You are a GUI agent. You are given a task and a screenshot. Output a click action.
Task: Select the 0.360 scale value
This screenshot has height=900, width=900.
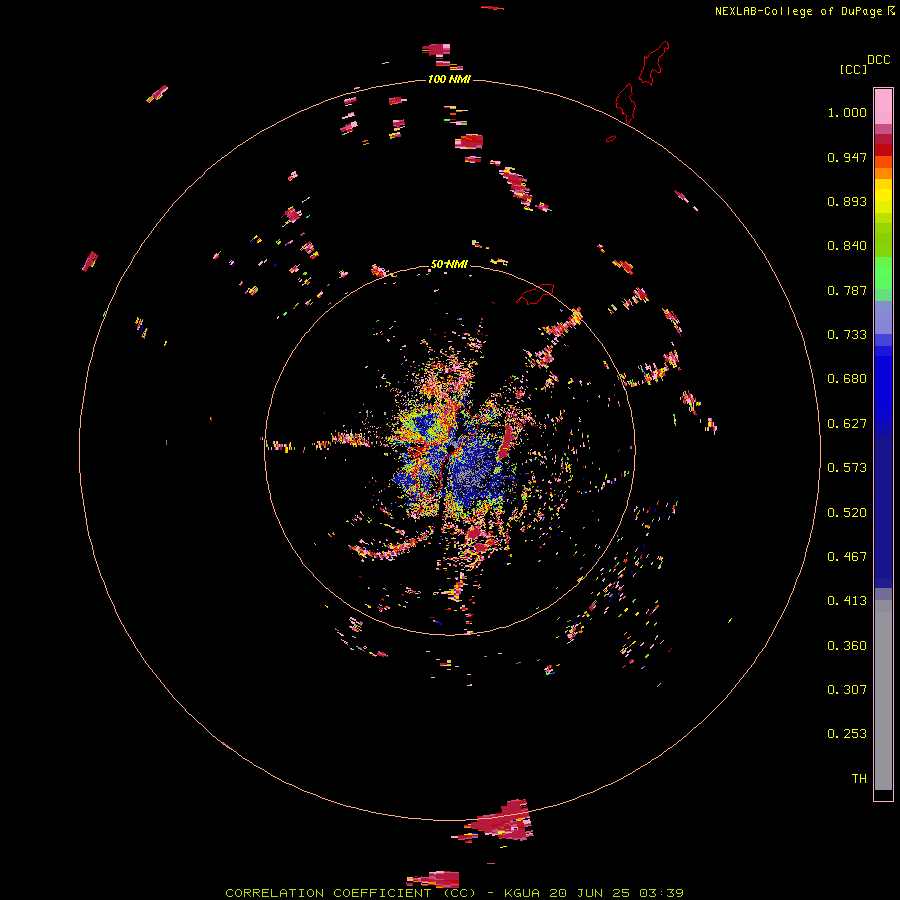click(847, 646)
